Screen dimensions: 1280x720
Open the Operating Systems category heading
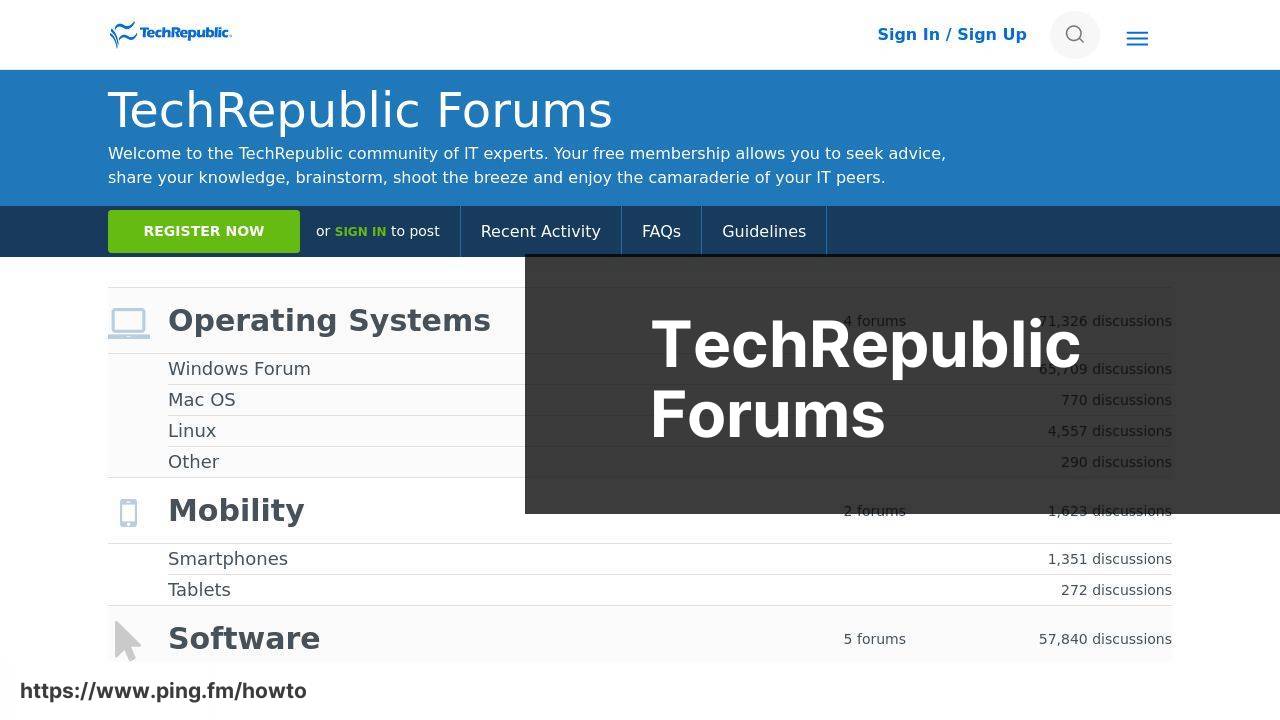click(329, 320)
